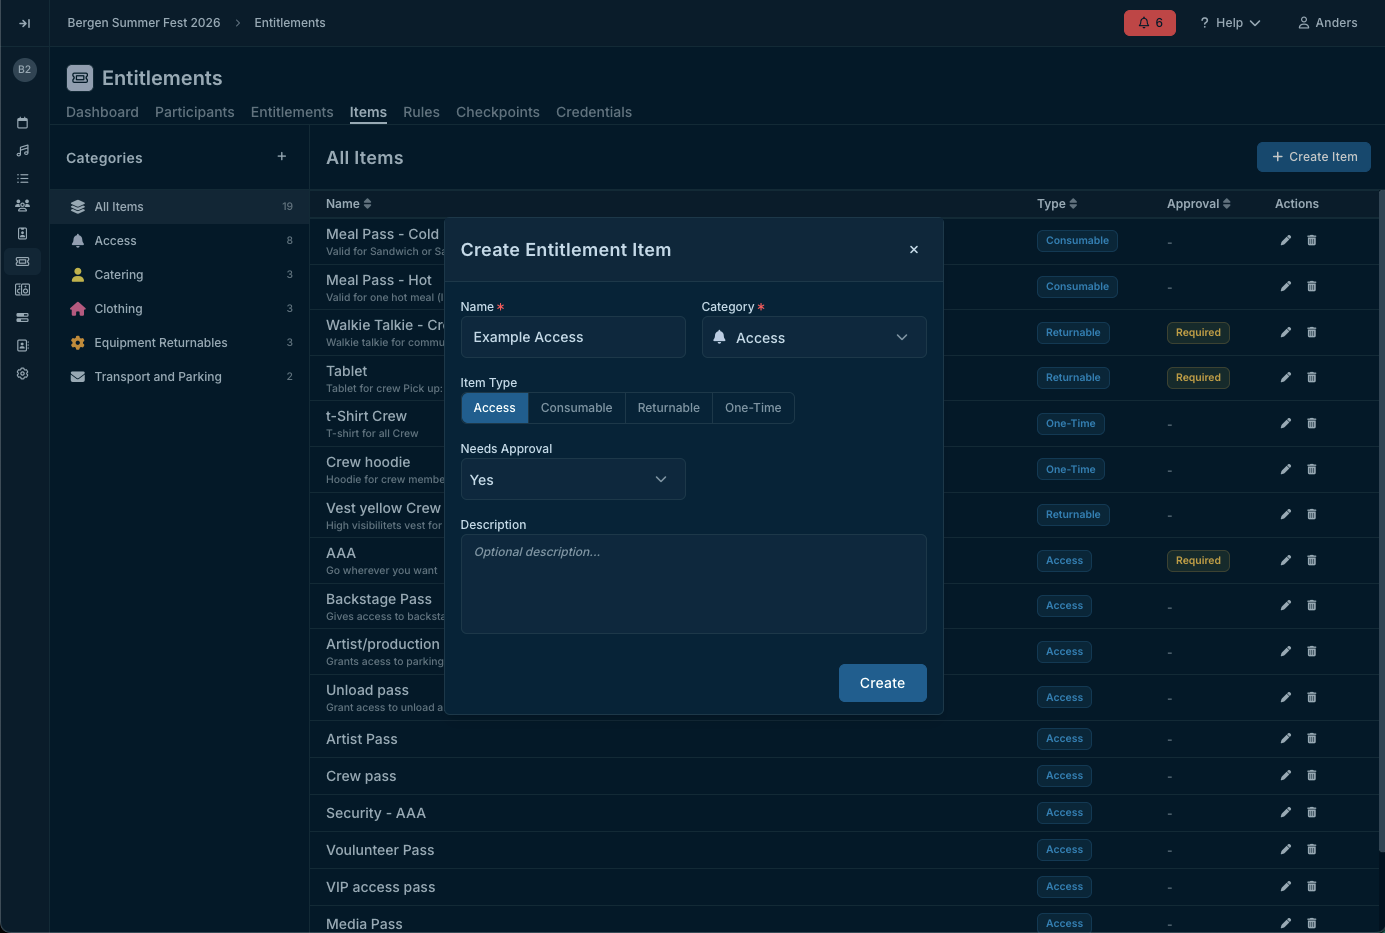Screen dimensions: 1385x933
Task: Select the Equipment Returnables category
Action: [x=180, y=342]
